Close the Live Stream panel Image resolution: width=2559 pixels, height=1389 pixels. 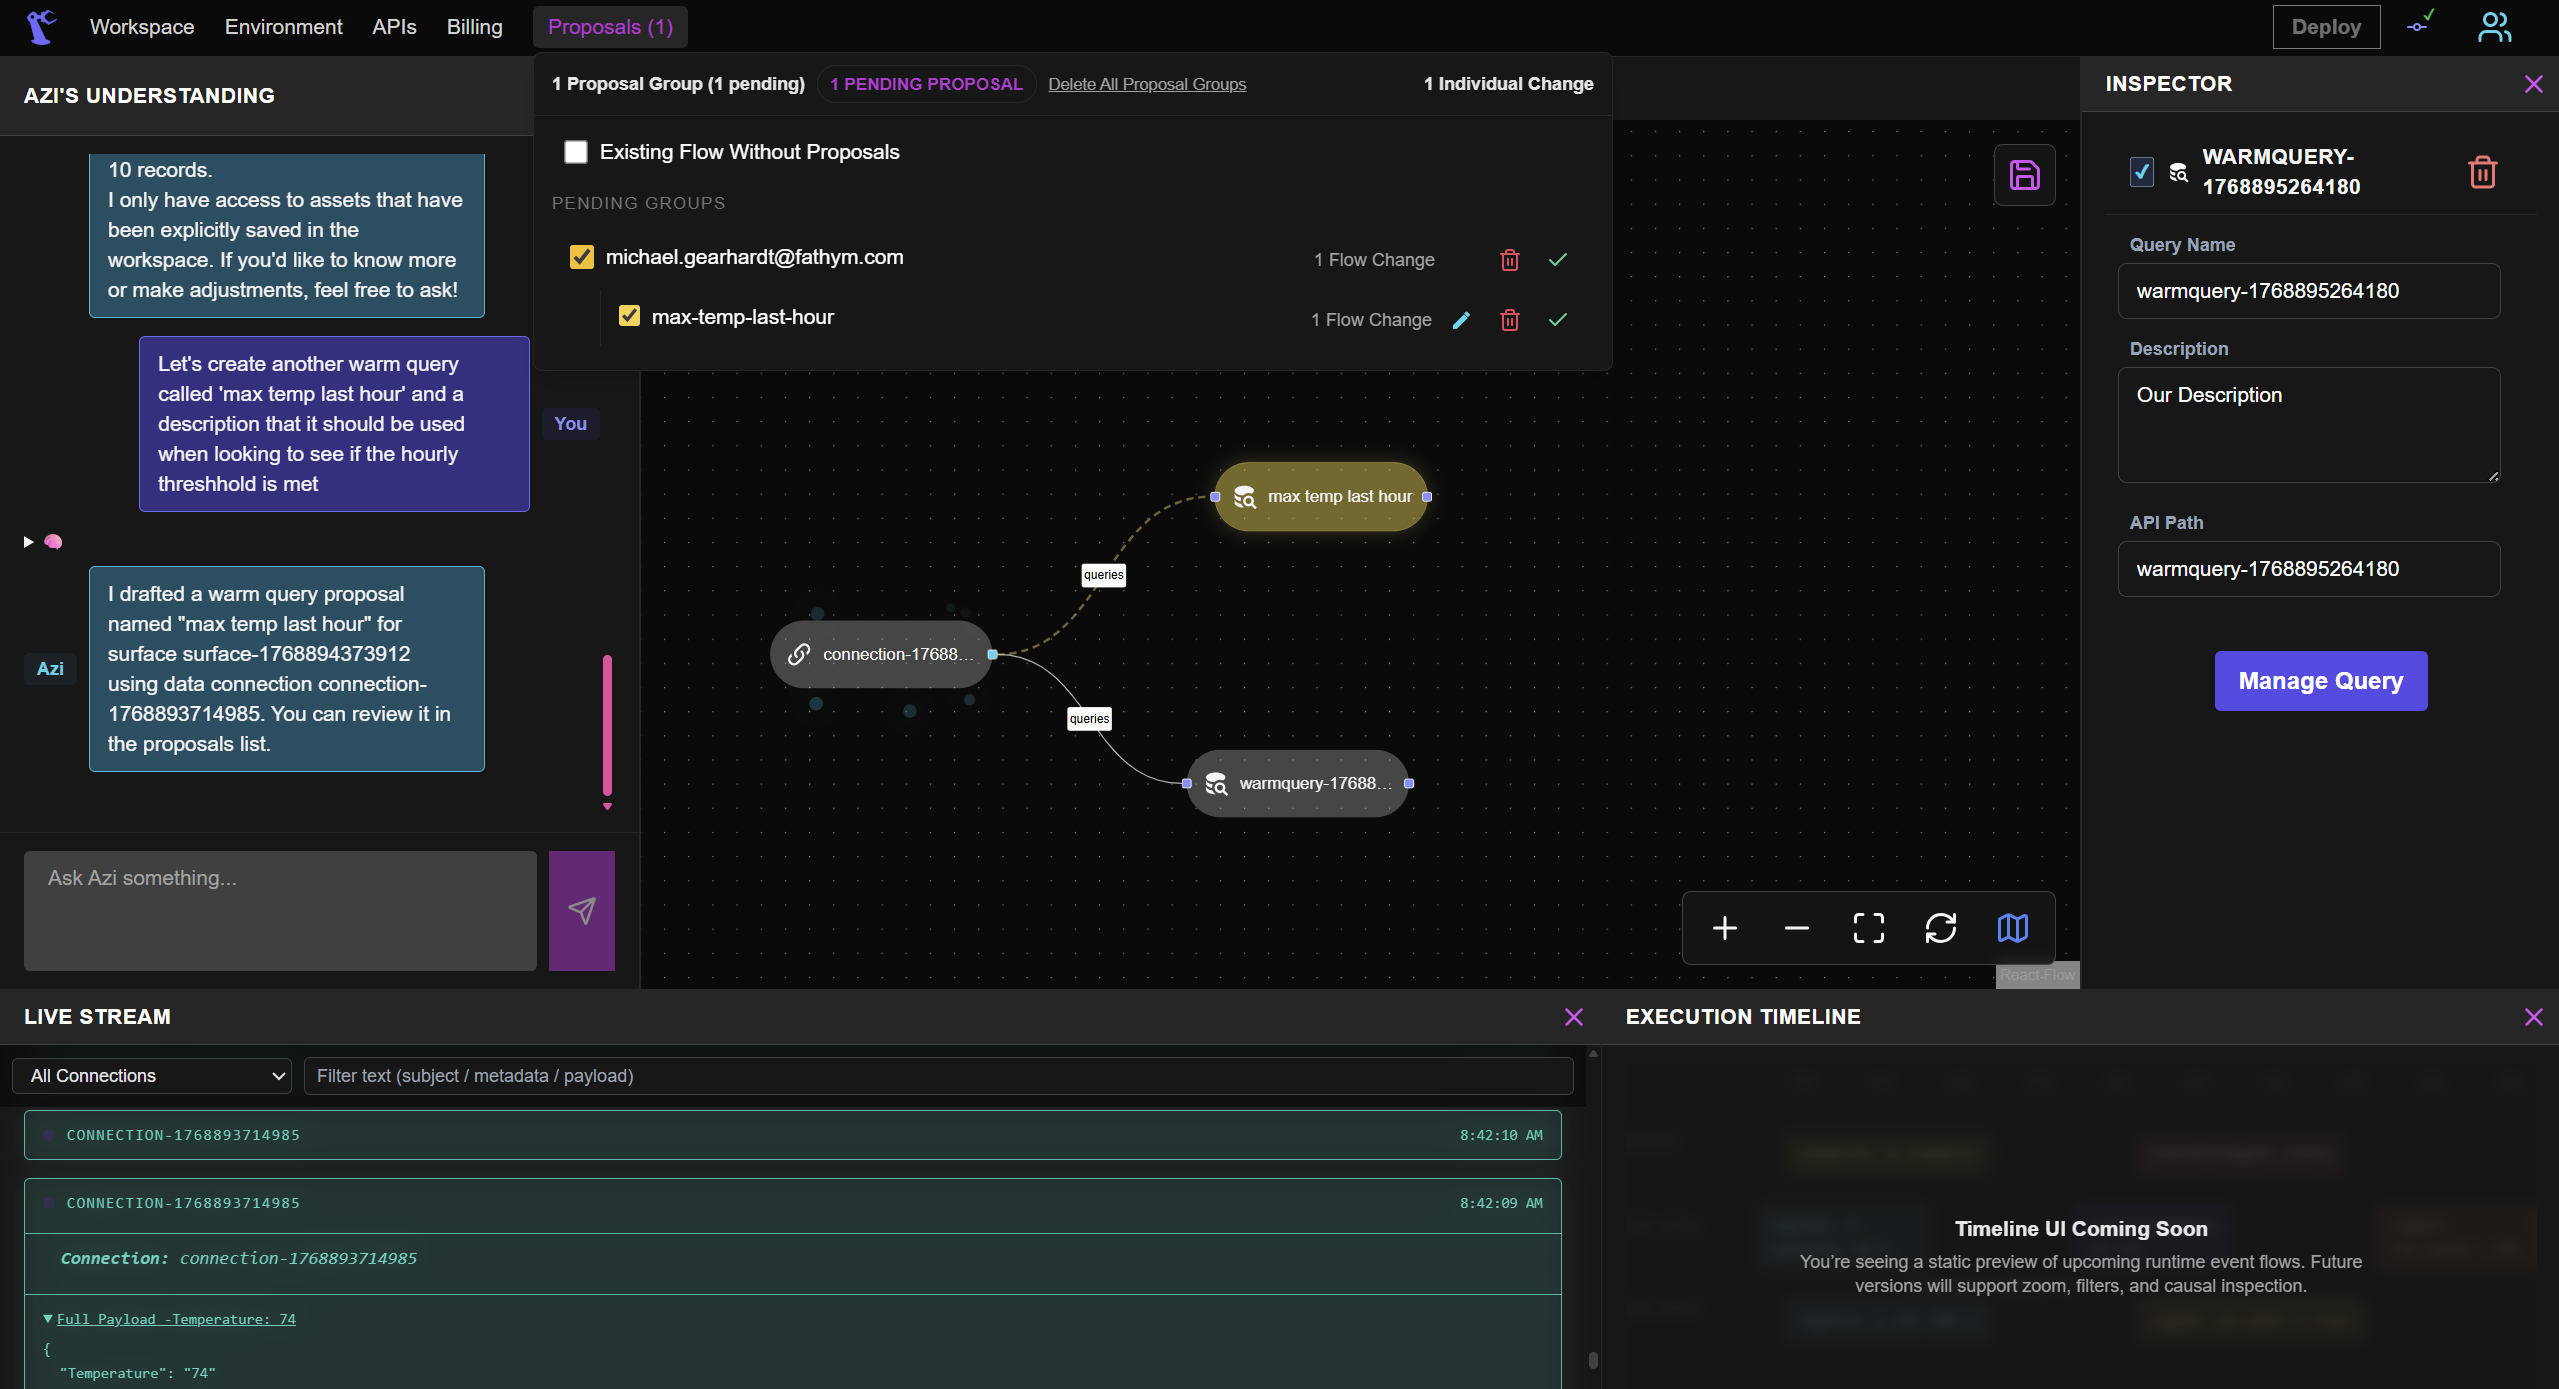click(x=1573, y=1017)
